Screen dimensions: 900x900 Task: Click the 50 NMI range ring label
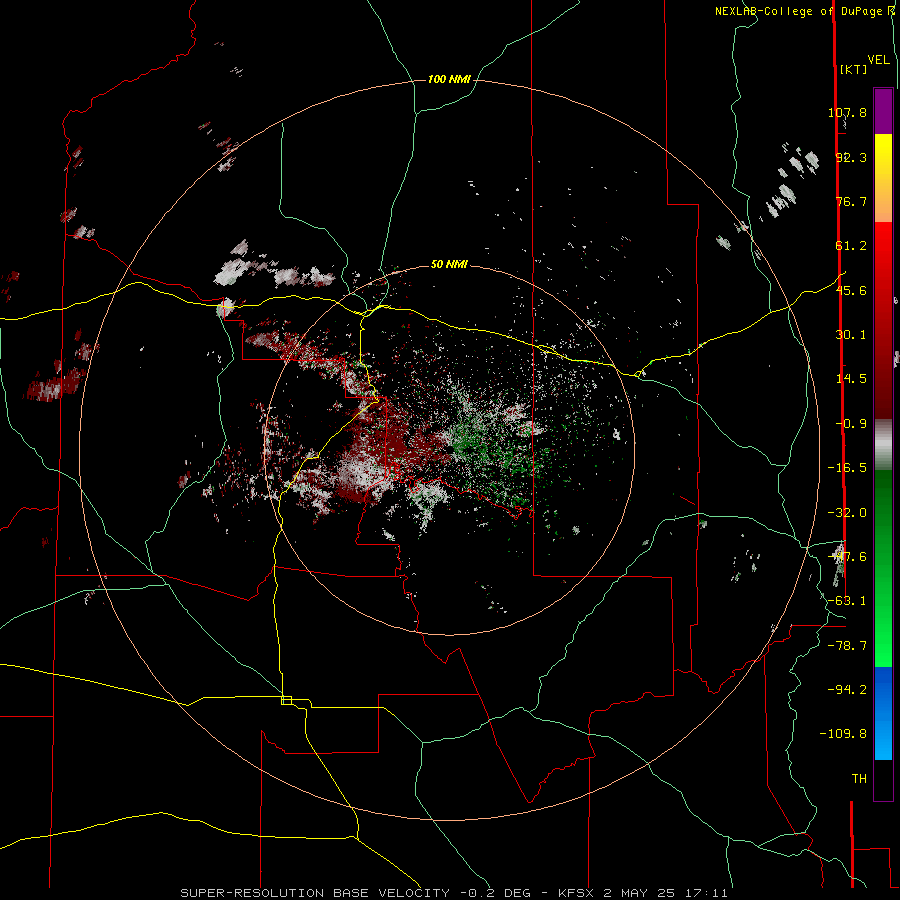(449, 264)
